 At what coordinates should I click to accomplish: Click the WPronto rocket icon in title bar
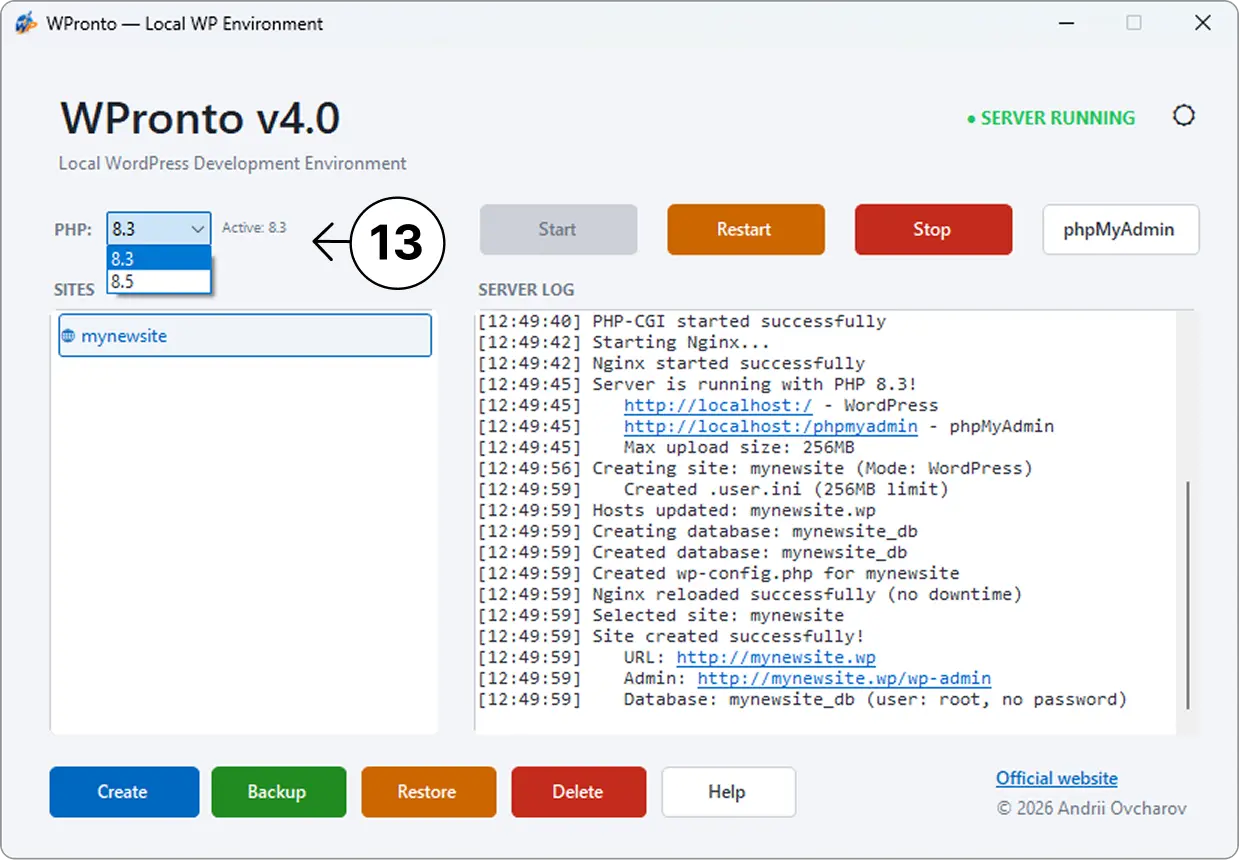(x=26, y=23)
